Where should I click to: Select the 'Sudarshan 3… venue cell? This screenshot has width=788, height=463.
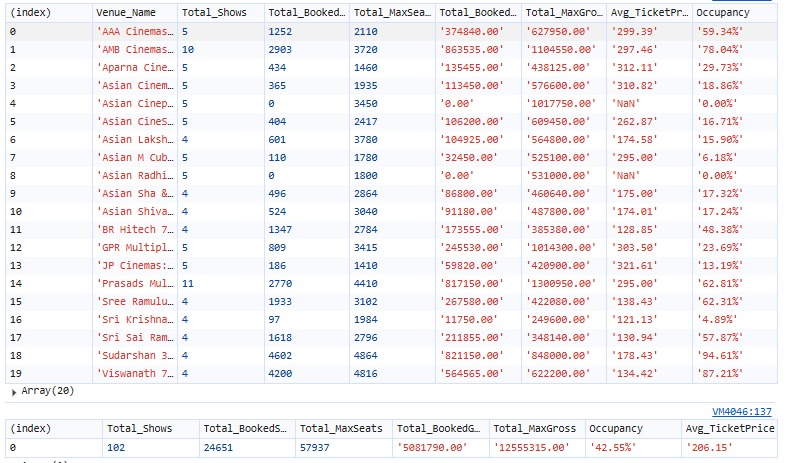[x=135, y=355]
